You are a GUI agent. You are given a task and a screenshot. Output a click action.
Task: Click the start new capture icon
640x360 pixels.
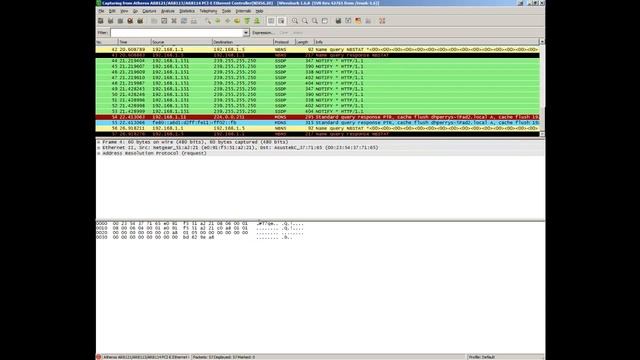point(120,21)
